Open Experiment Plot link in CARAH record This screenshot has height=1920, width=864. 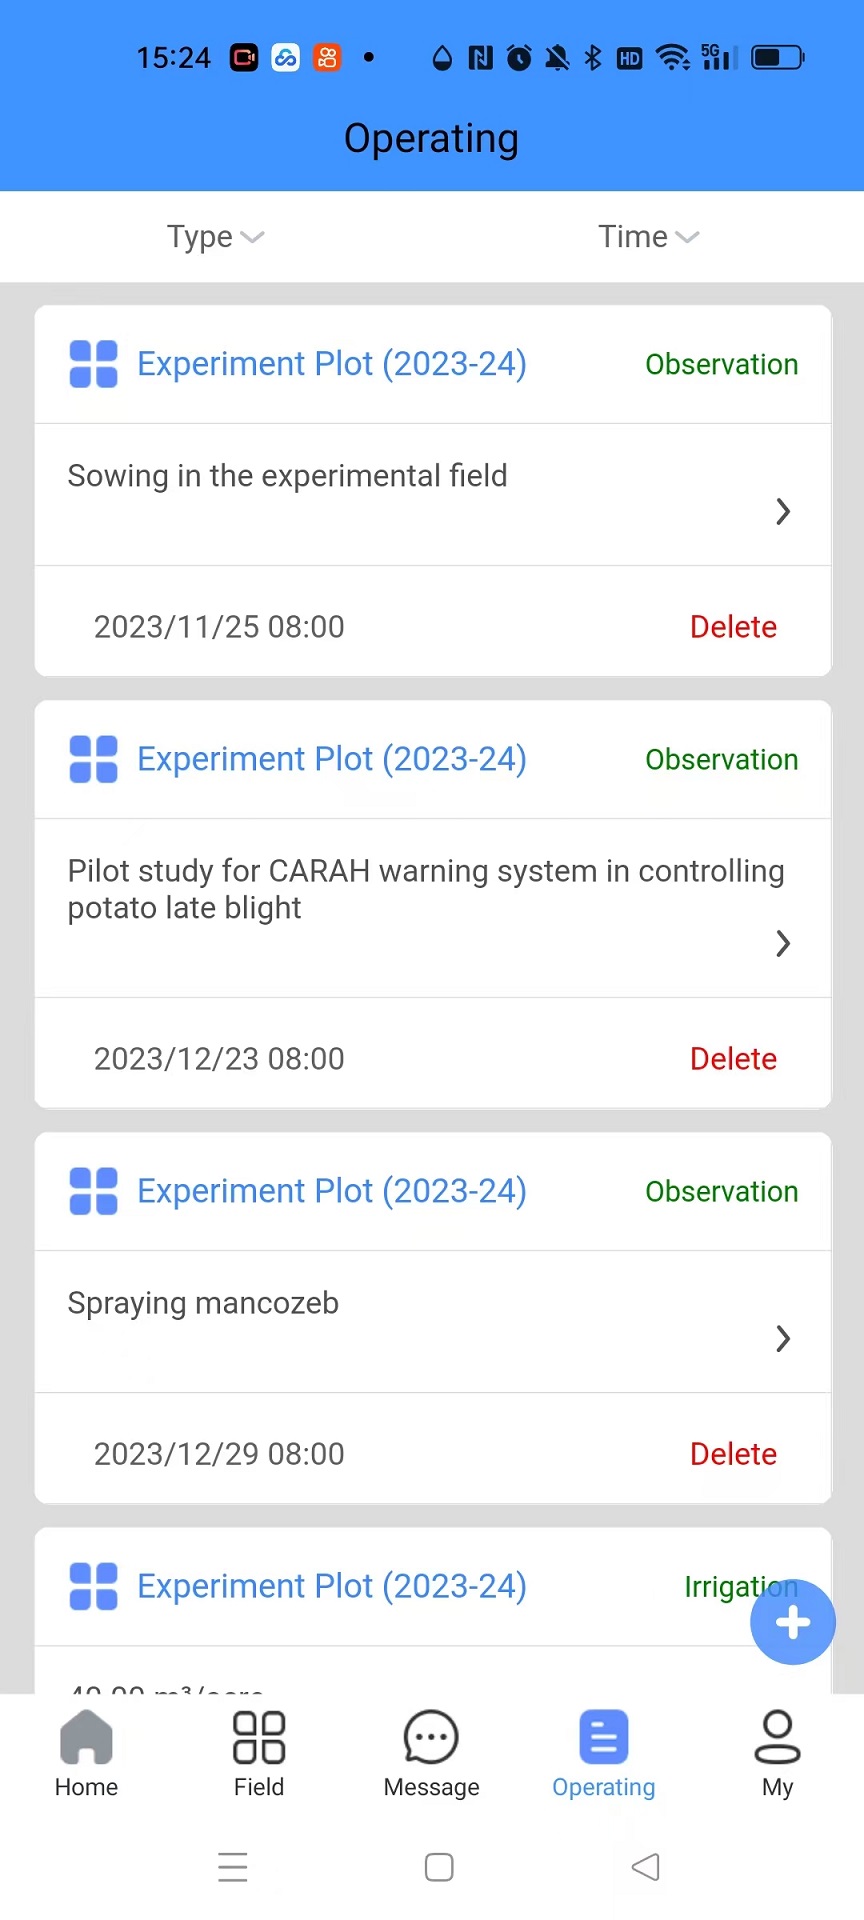[331, 759]
